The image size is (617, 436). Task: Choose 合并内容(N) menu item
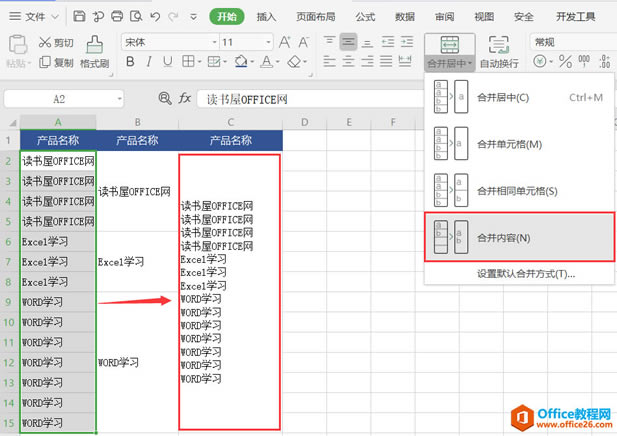click(x=519, y=237)
